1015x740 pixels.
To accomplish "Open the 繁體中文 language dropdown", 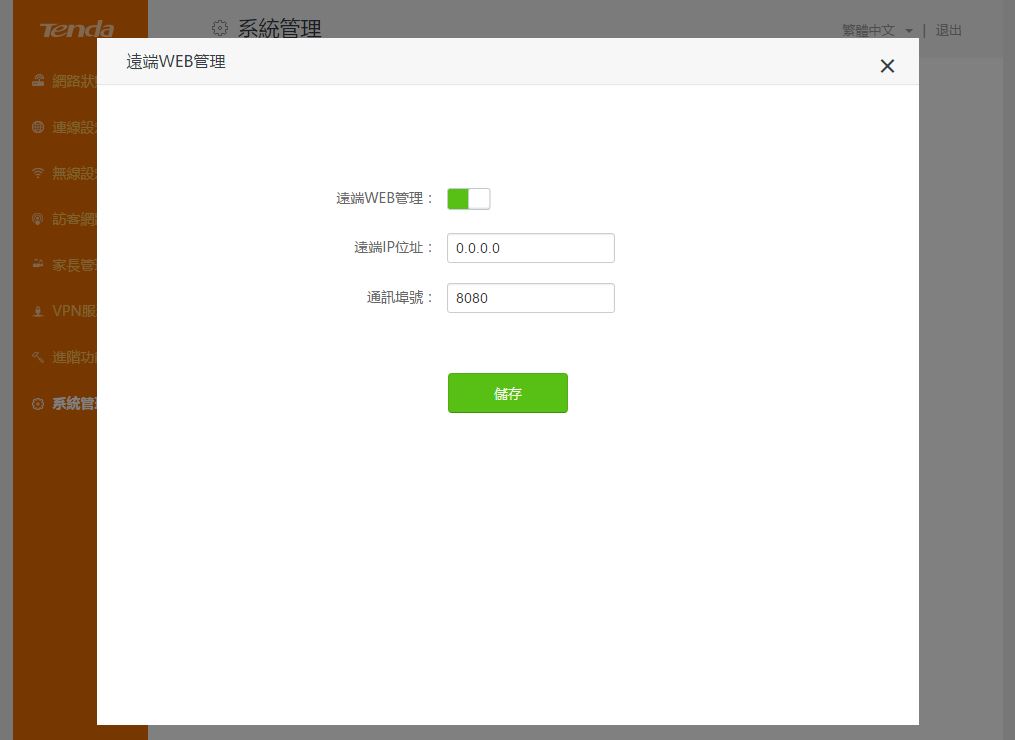I will point(877,30).
